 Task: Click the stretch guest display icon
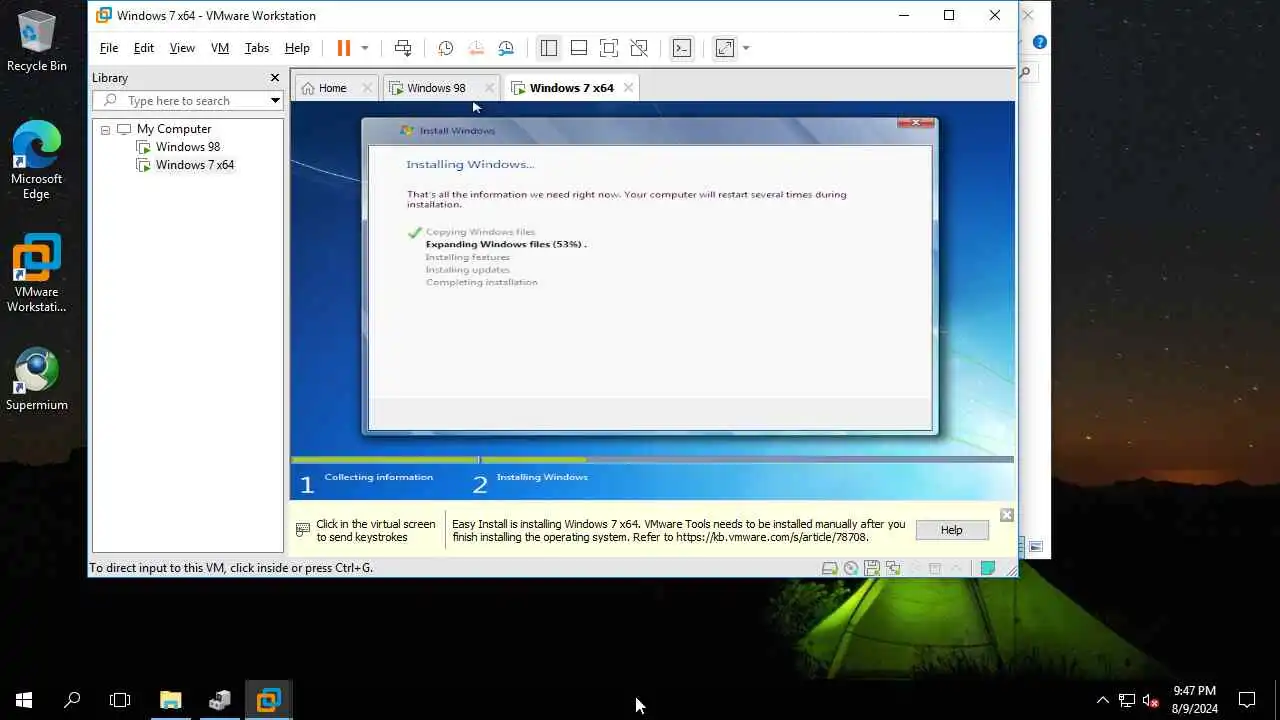(725, 48)
